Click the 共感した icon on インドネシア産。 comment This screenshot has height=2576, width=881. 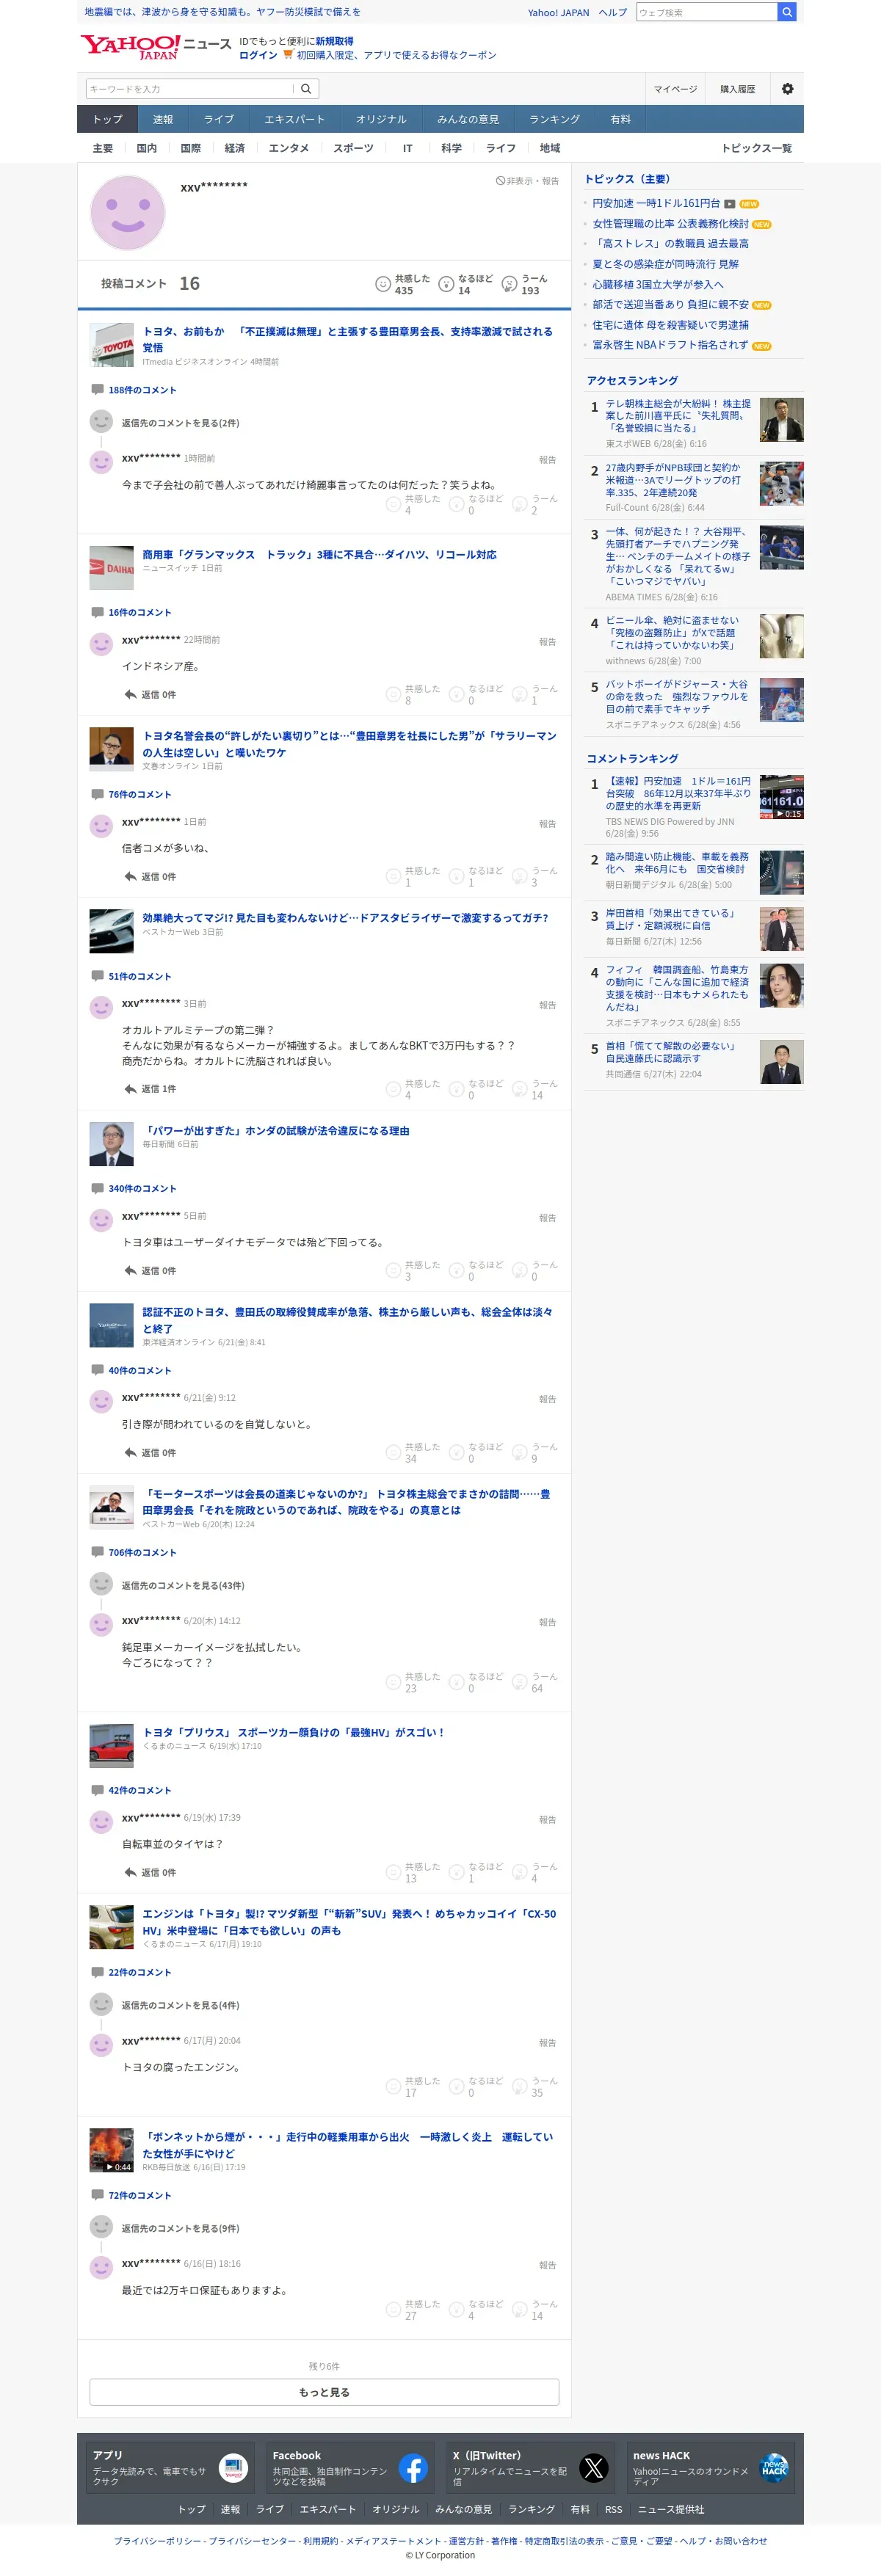coord(393,694)
